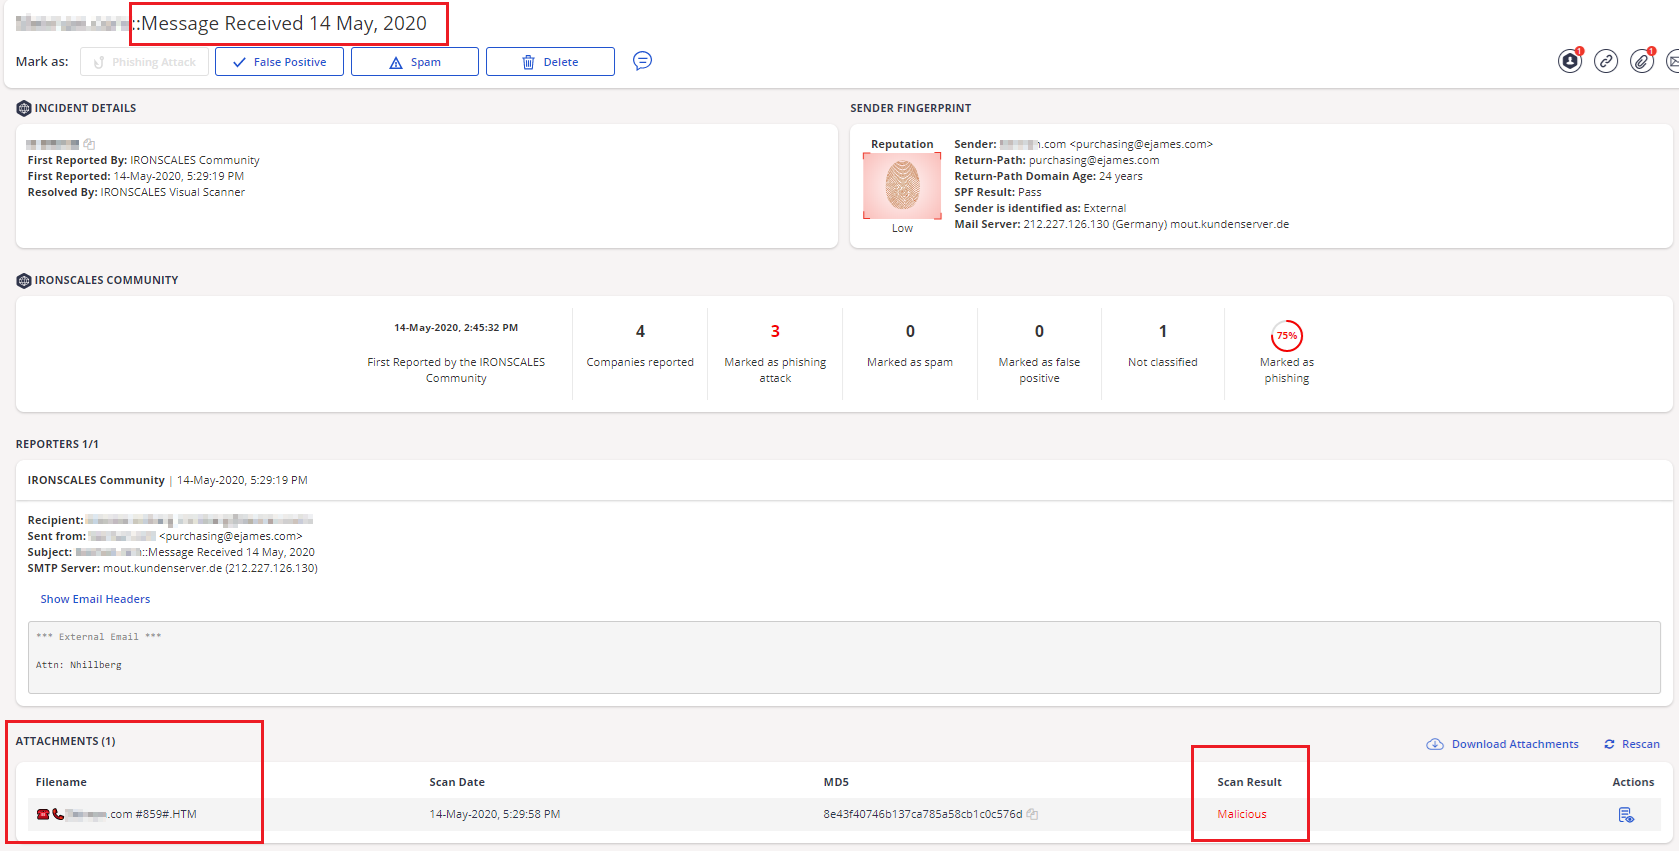The width and height of the screenshot is (1679, 851).
Task: Select the '0 Marked as spam' stat
Action: tap(910, 346)
